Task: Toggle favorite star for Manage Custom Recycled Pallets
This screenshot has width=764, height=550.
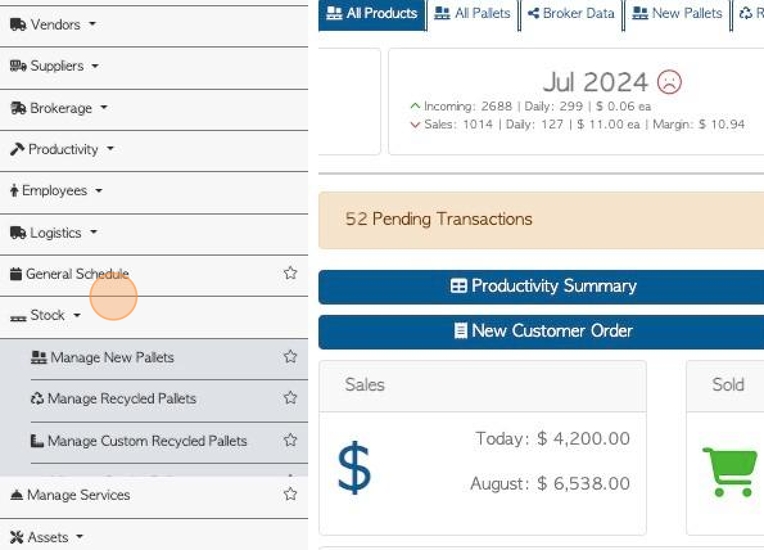Action: click(x=290, y=440)
